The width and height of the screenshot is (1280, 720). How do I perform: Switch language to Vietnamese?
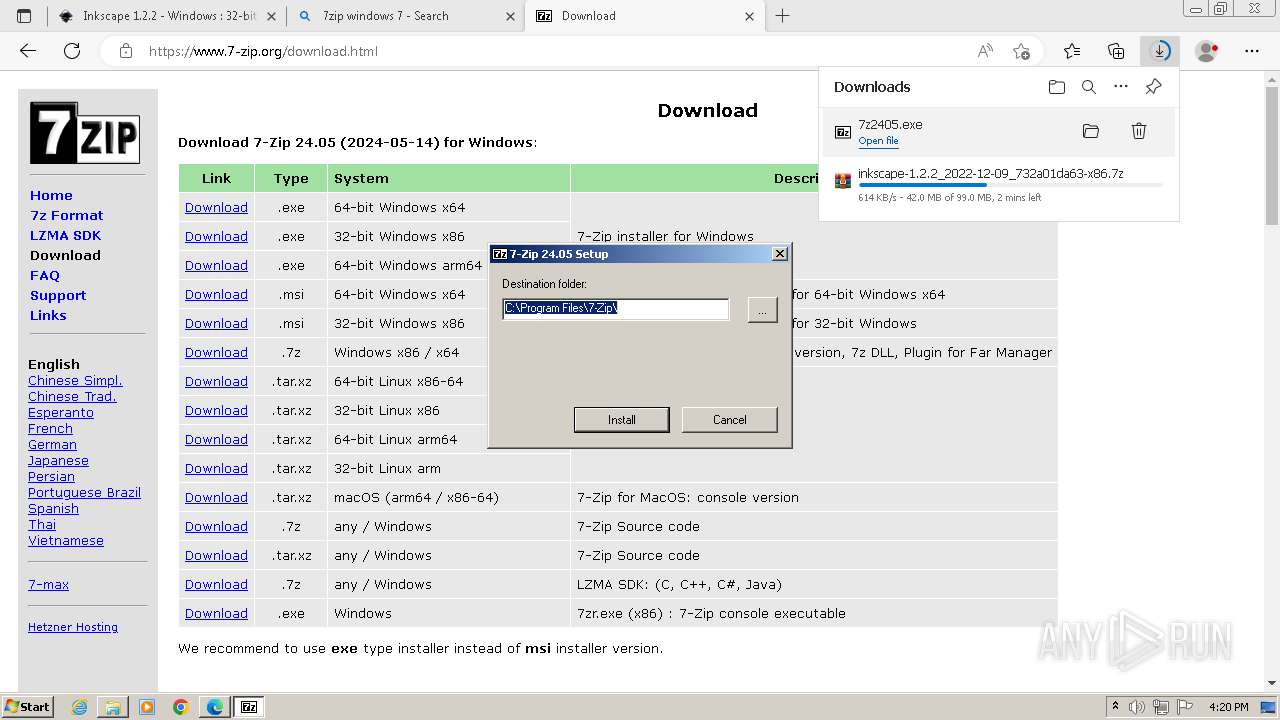[66, 540]
